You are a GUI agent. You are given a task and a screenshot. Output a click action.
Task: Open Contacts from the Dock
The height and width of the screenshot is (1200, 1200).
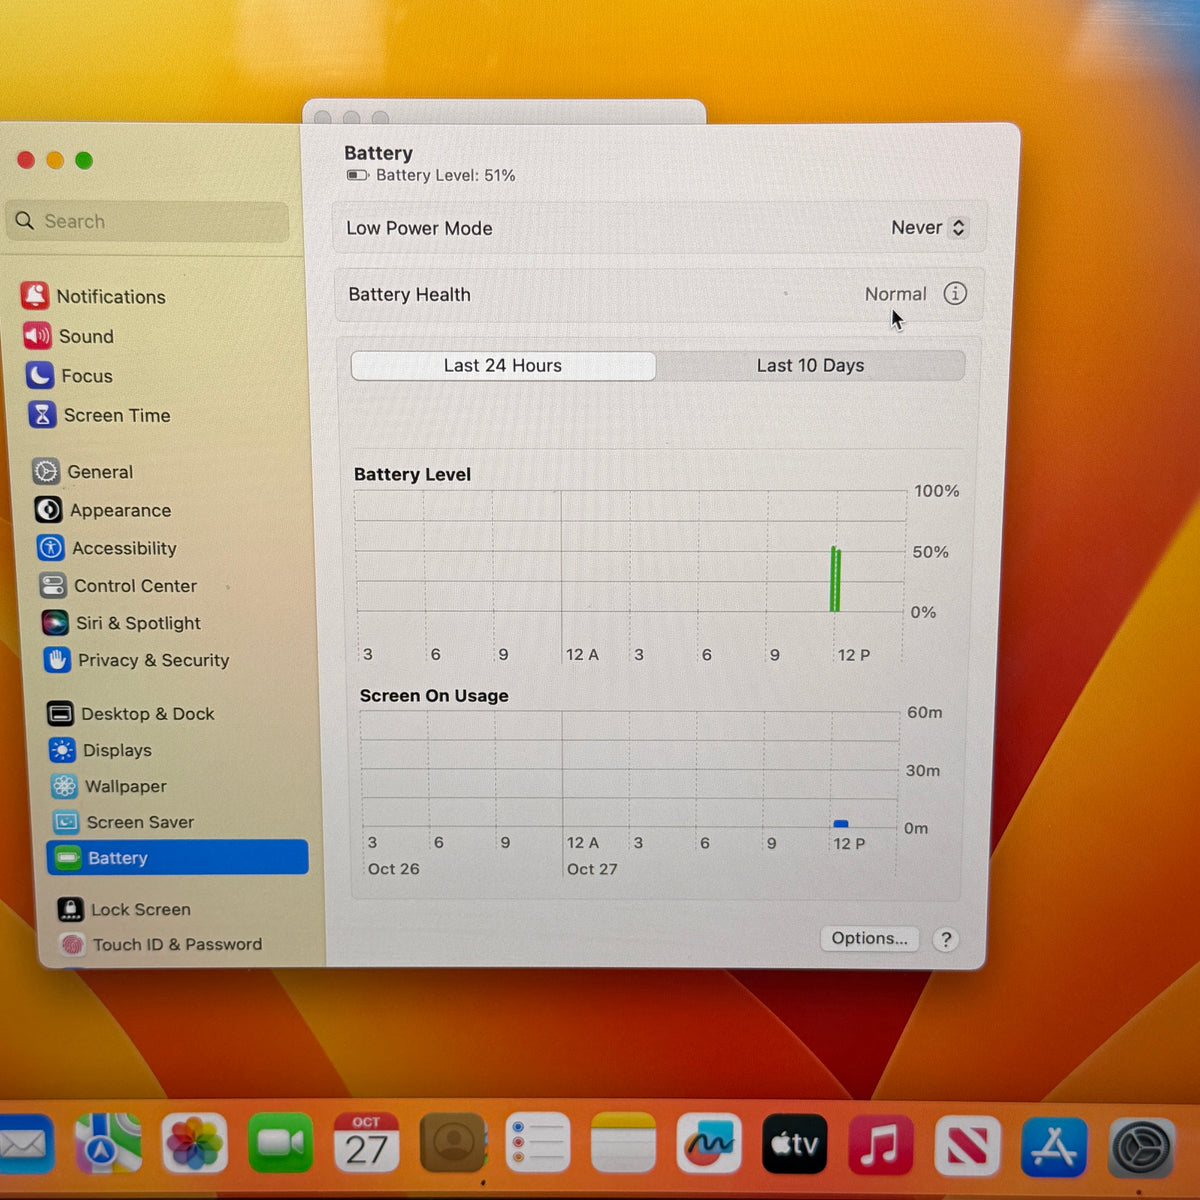452,1142
